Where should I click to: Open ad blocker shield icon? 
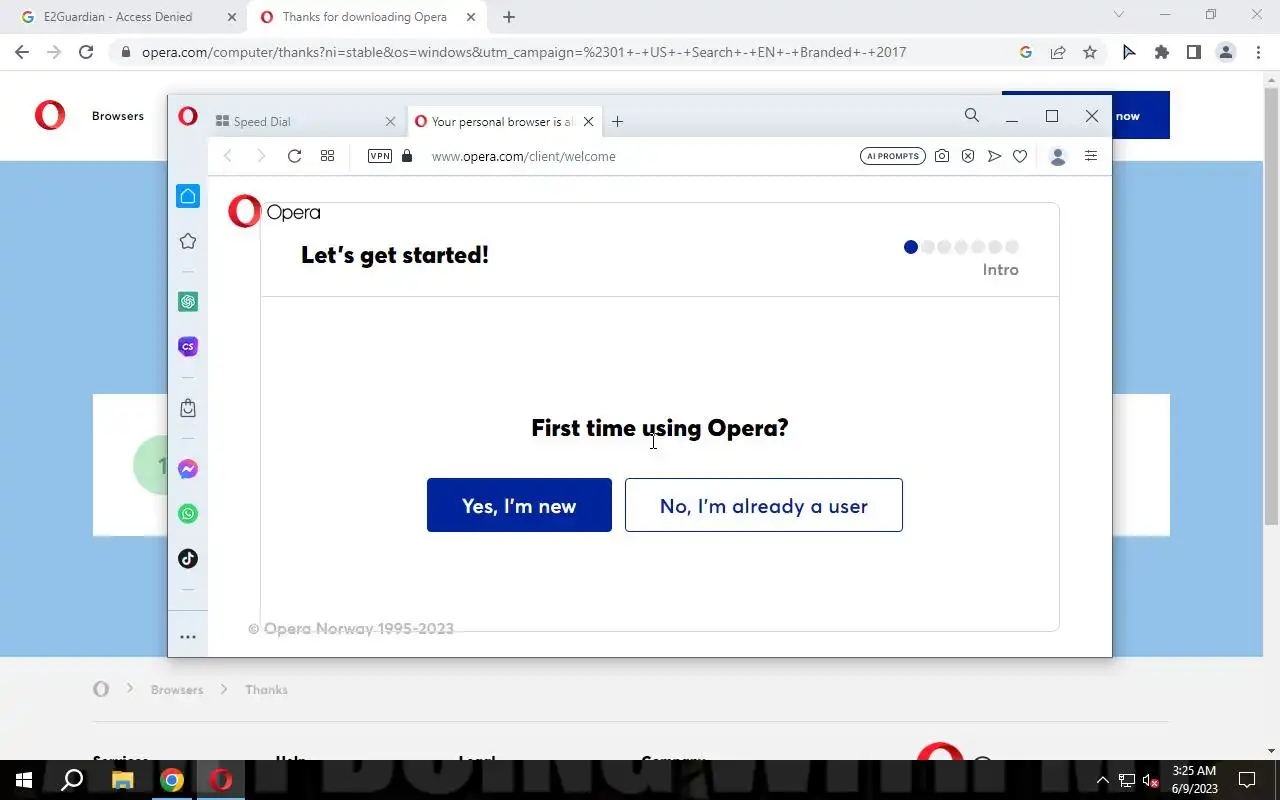click(x=968, y=156)
